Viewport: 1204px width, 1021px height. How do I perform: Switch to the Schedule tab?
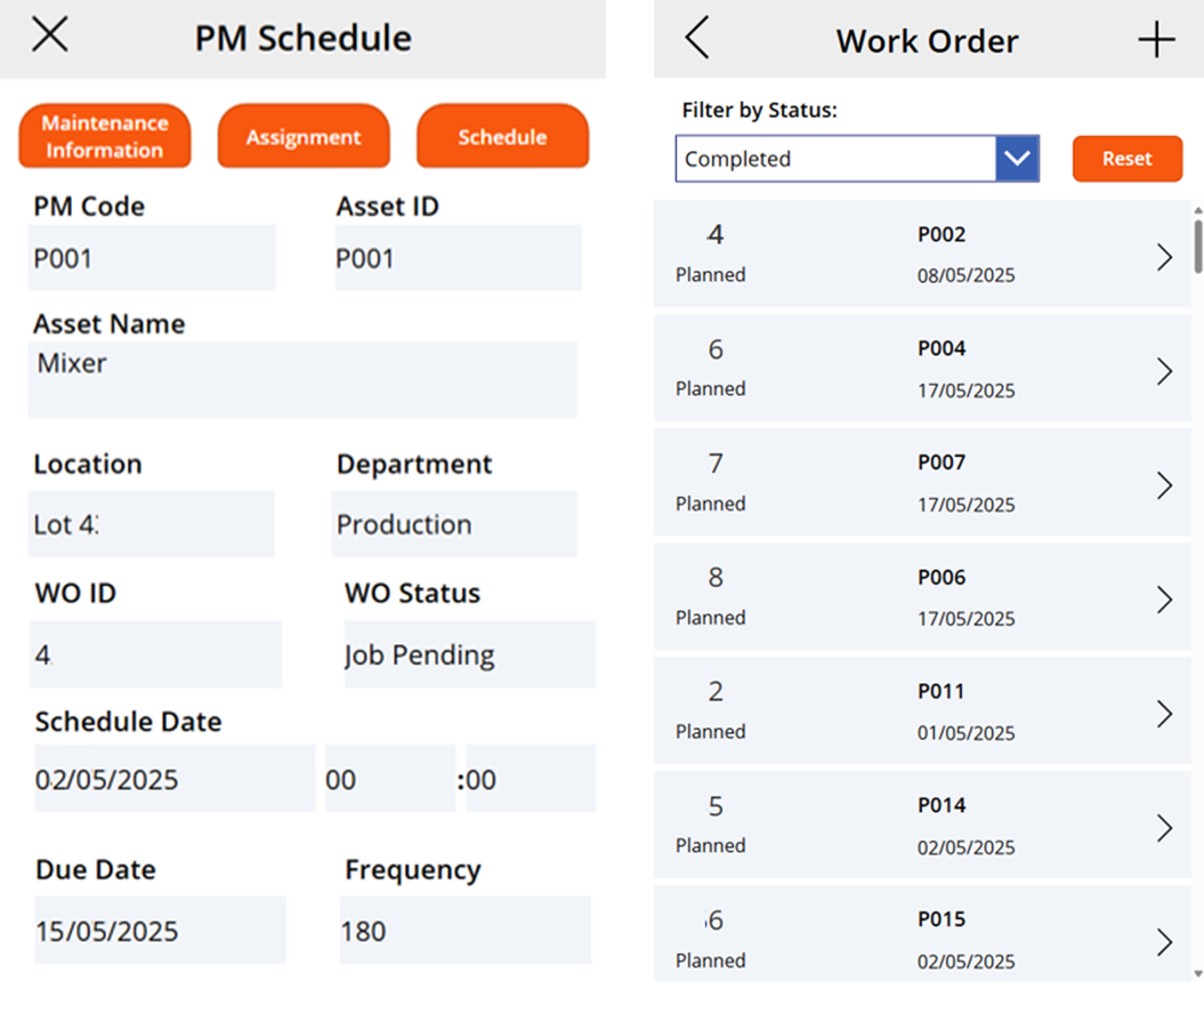tap(502, 137)
